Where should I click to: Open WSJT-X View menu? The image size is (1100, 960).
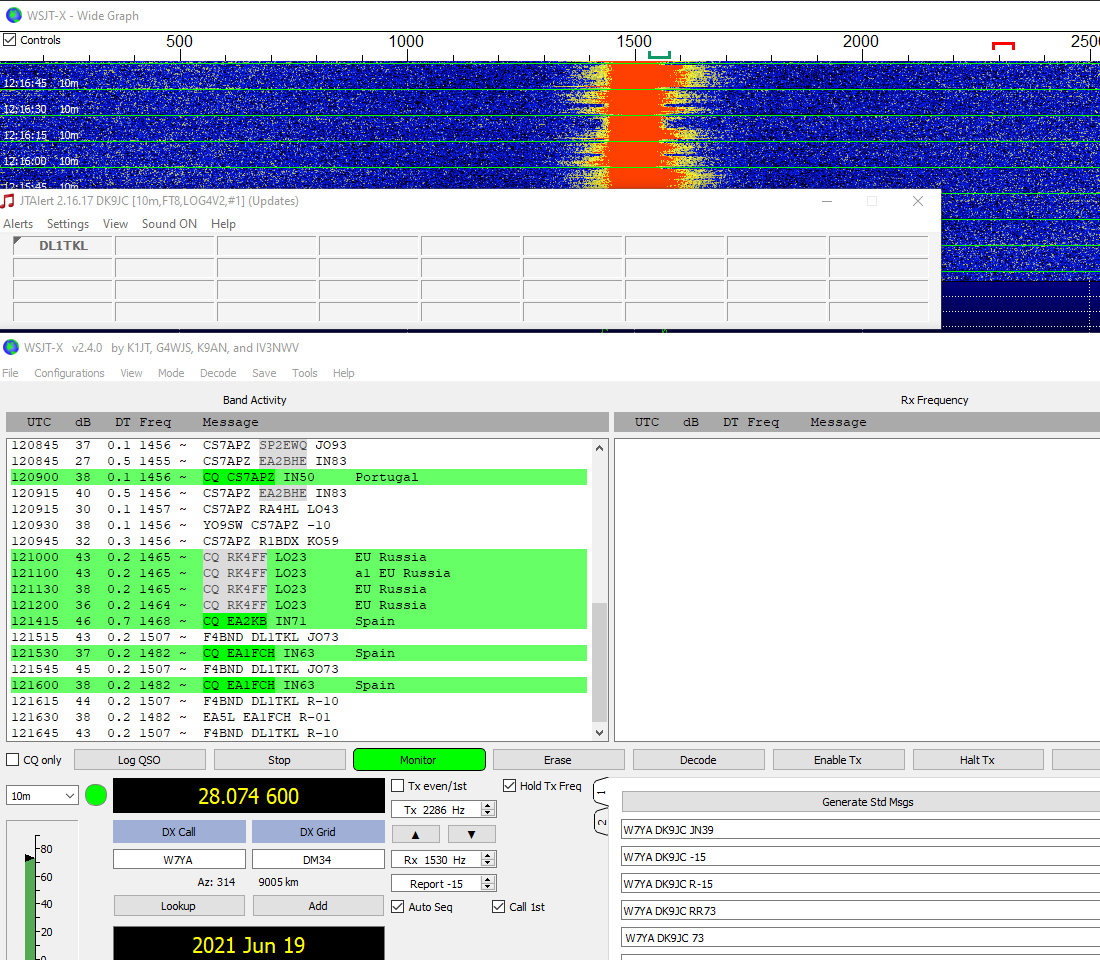click(x=131, y=373)
